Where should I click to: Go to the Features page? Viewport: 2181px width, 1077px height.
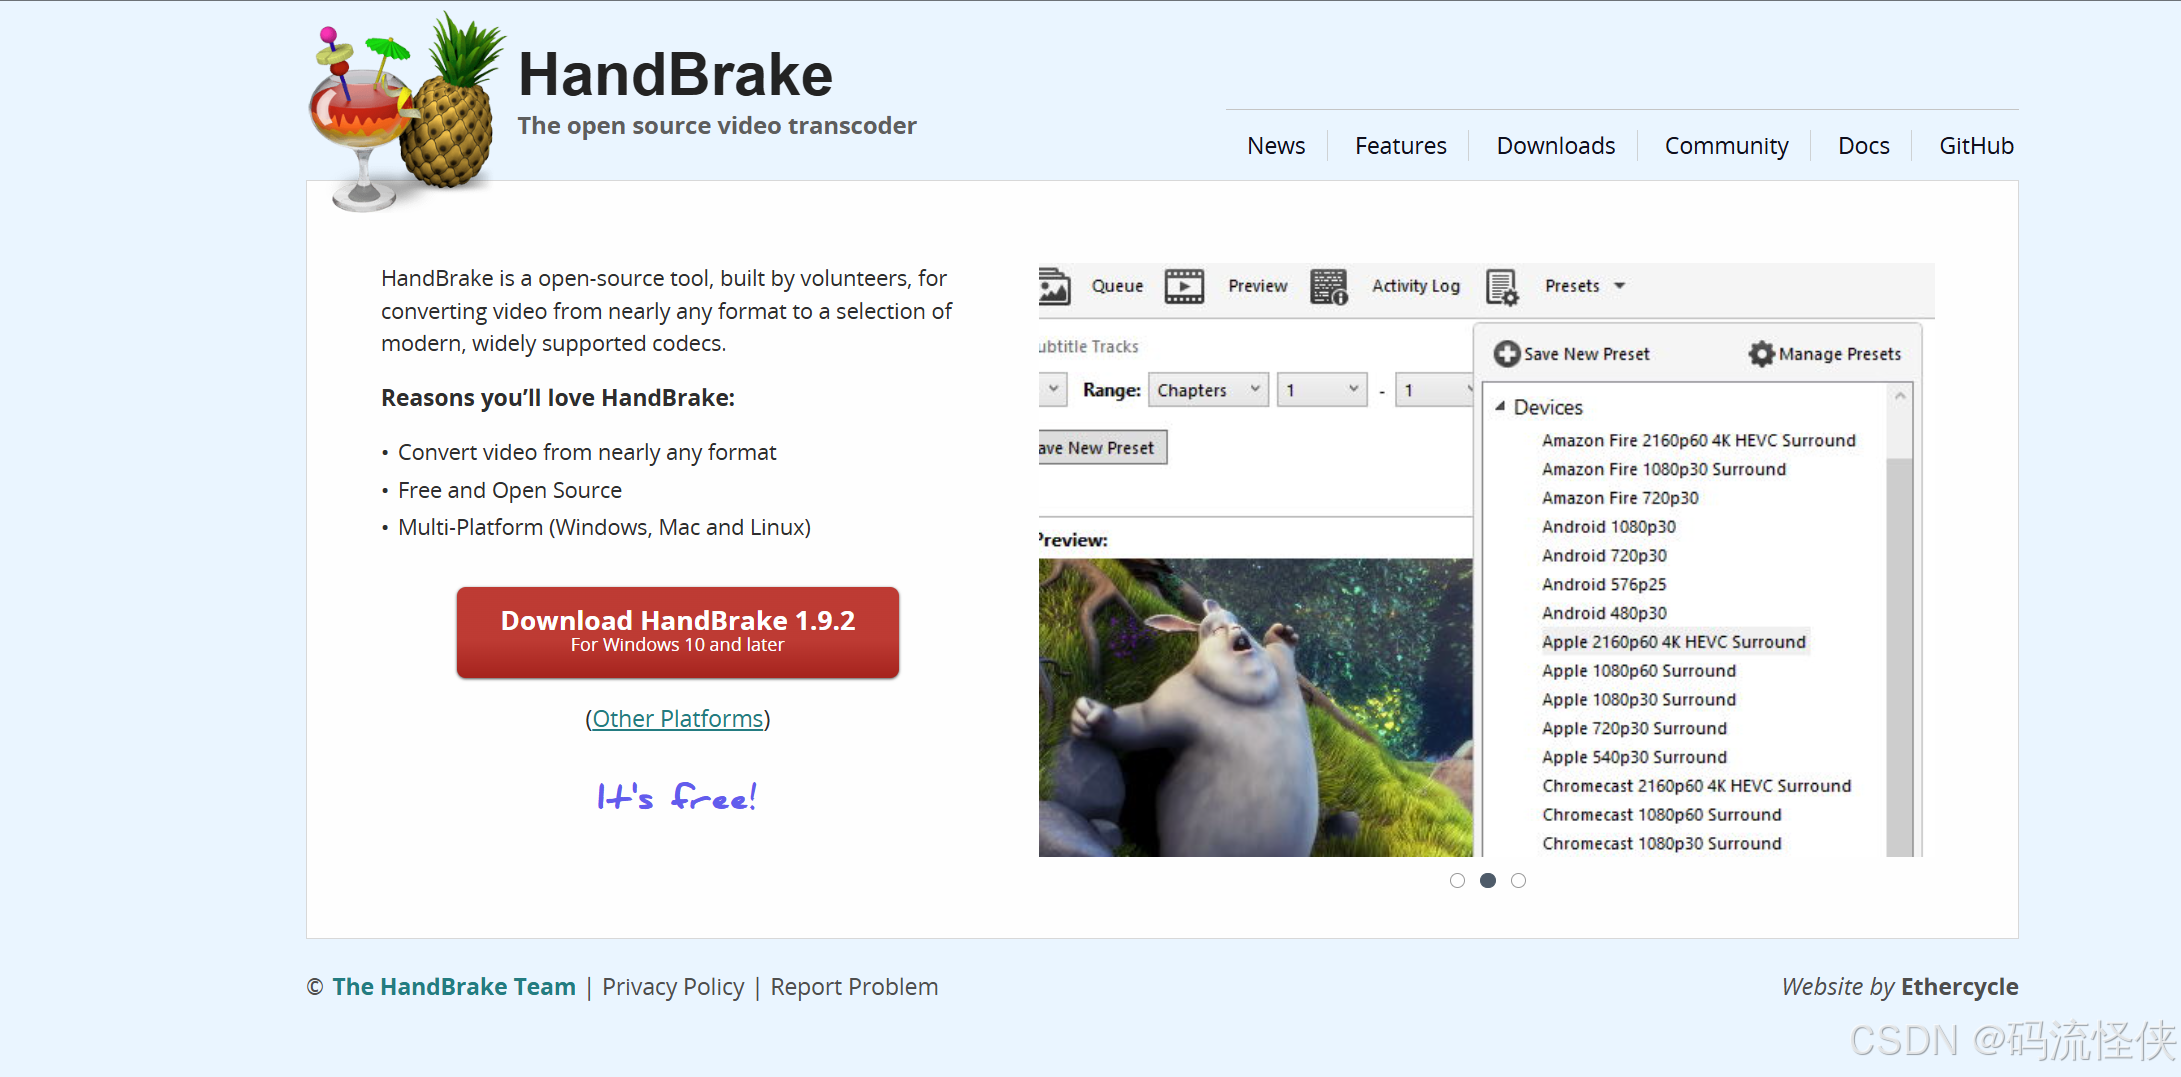point(1400,146)
